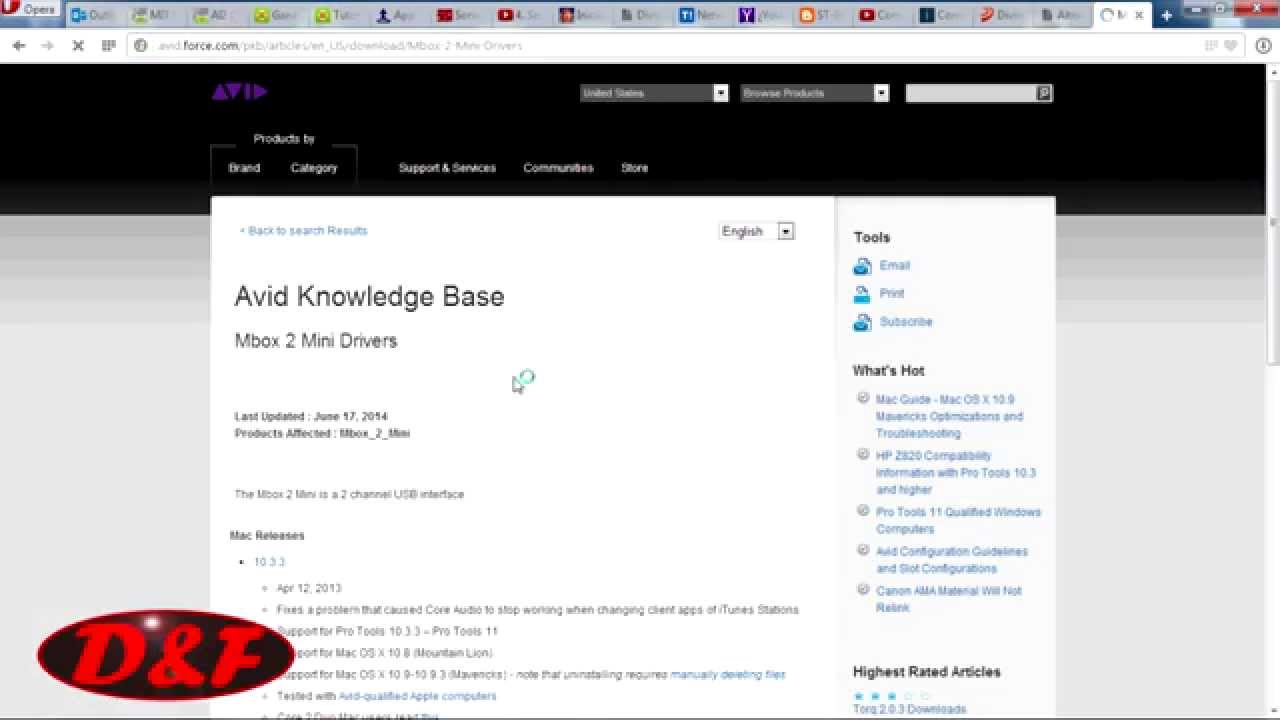Click the search magnifier icon

point(1044,93)
